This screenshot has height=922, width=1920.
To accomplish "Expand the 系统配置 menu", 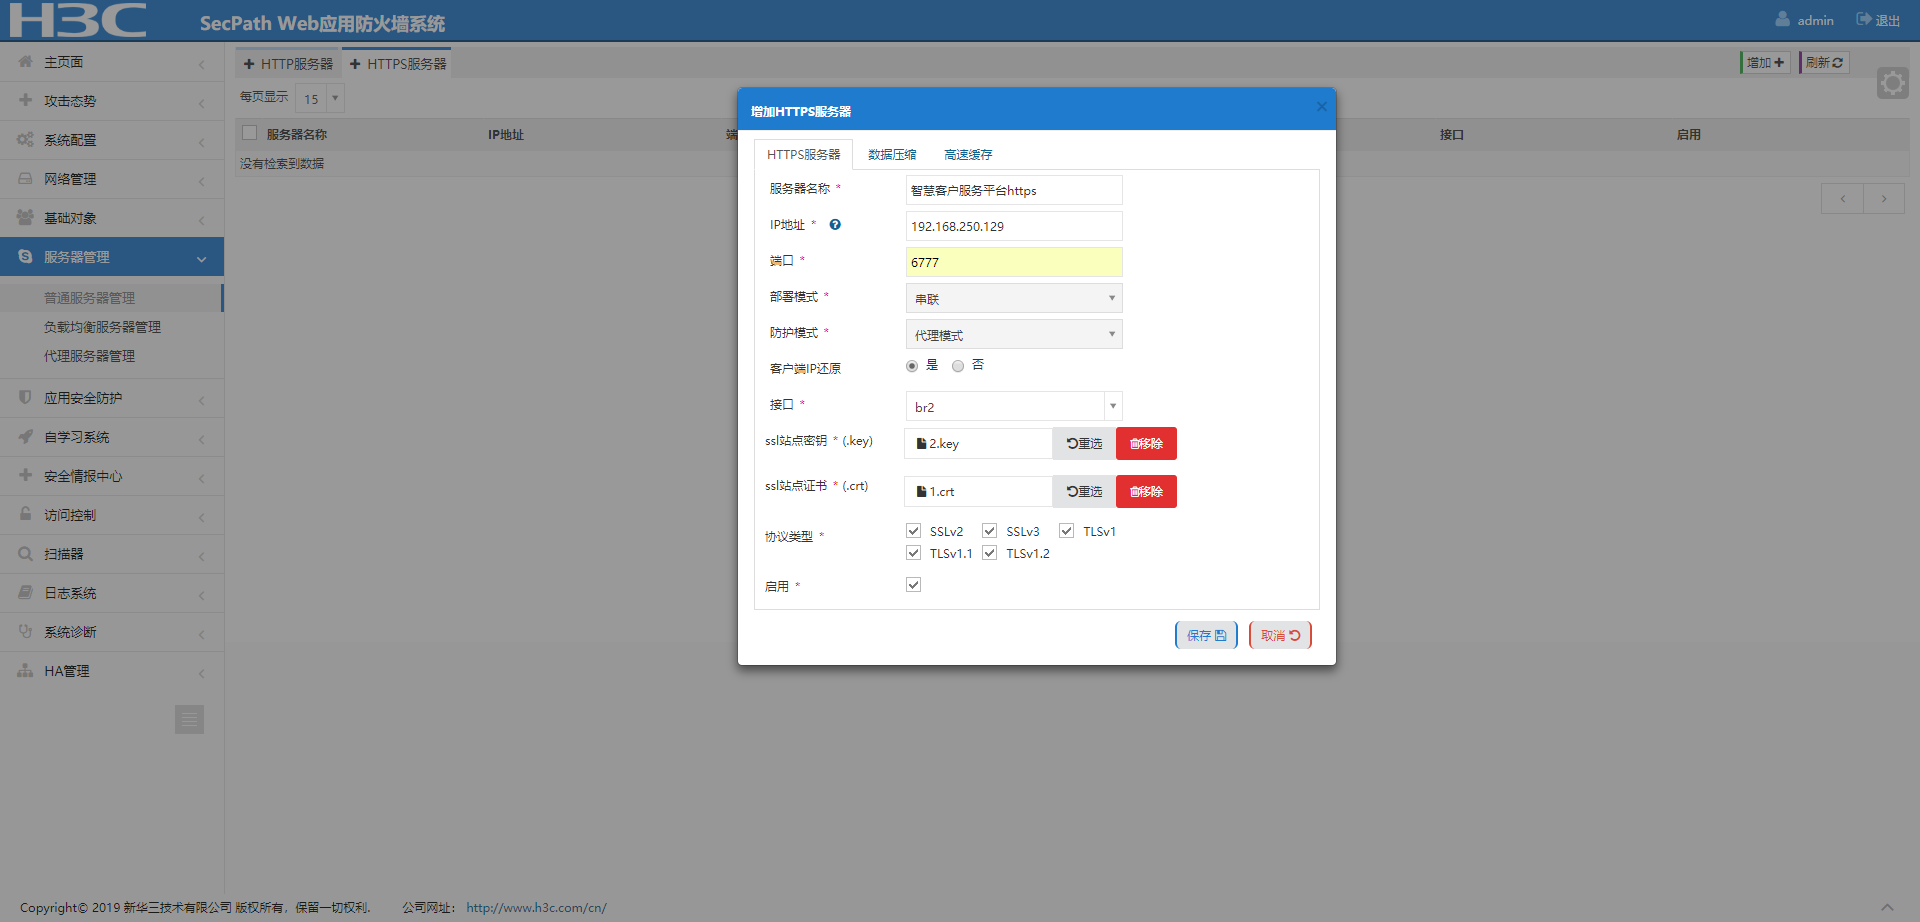I will (112, 140).
